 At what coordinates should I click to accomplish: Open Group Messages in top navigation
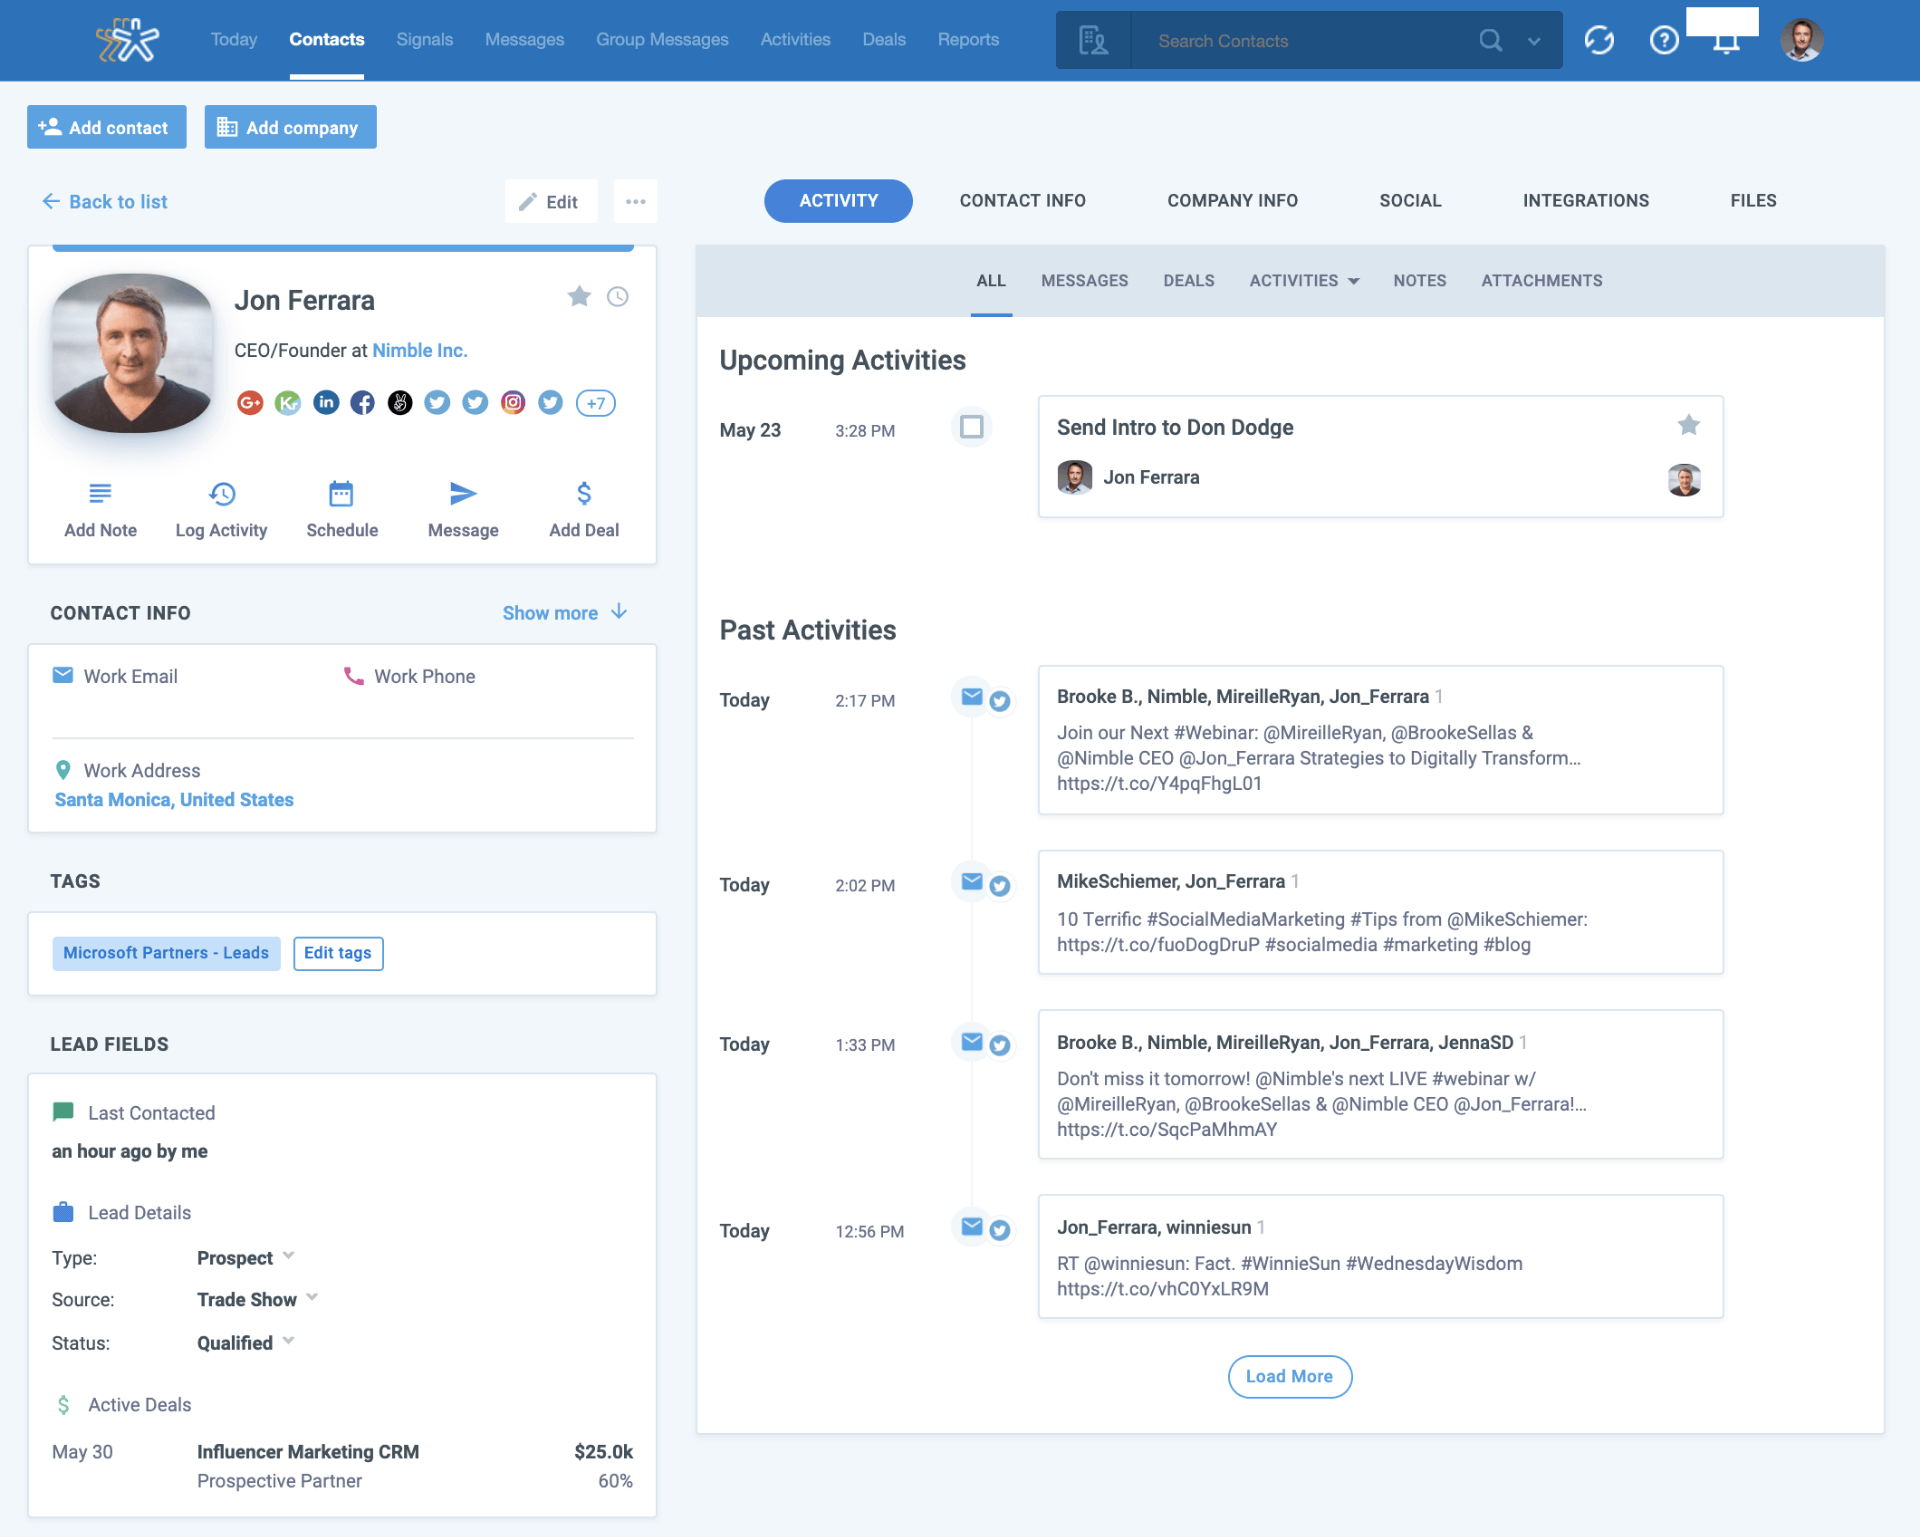coord(662,40)
